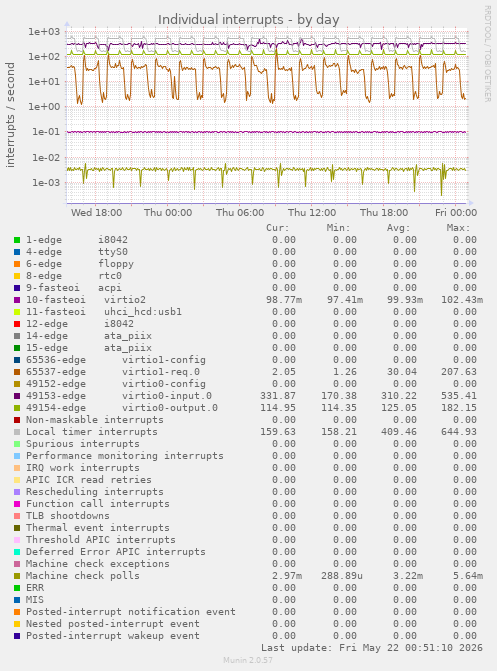Click the red 12-edge i8042 swatch
497x671 pixels.
click(x=17, y=324)
